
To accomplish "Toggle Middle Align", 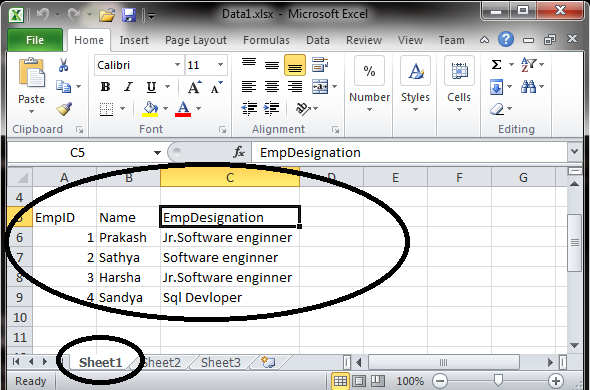I will point(272,65).
